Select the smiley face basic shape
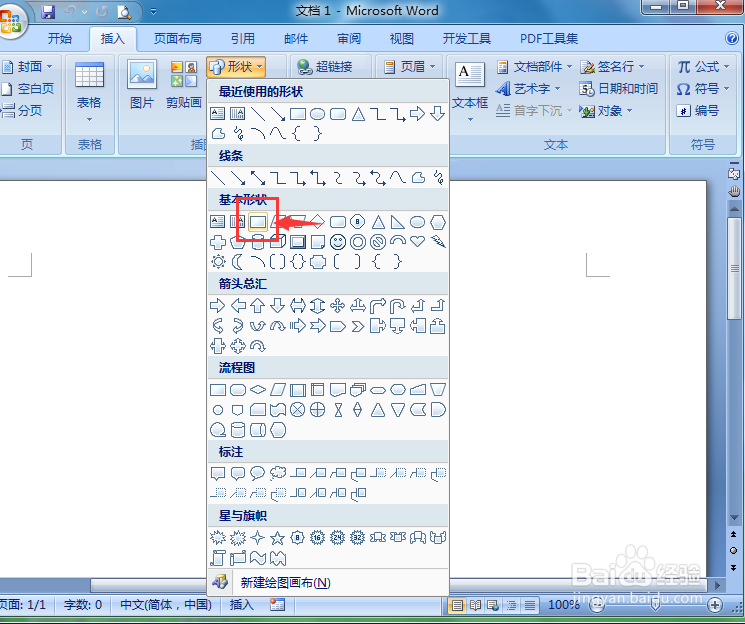Image resolution: width=745 pixels, height=624 pixels. click(338, 242)
